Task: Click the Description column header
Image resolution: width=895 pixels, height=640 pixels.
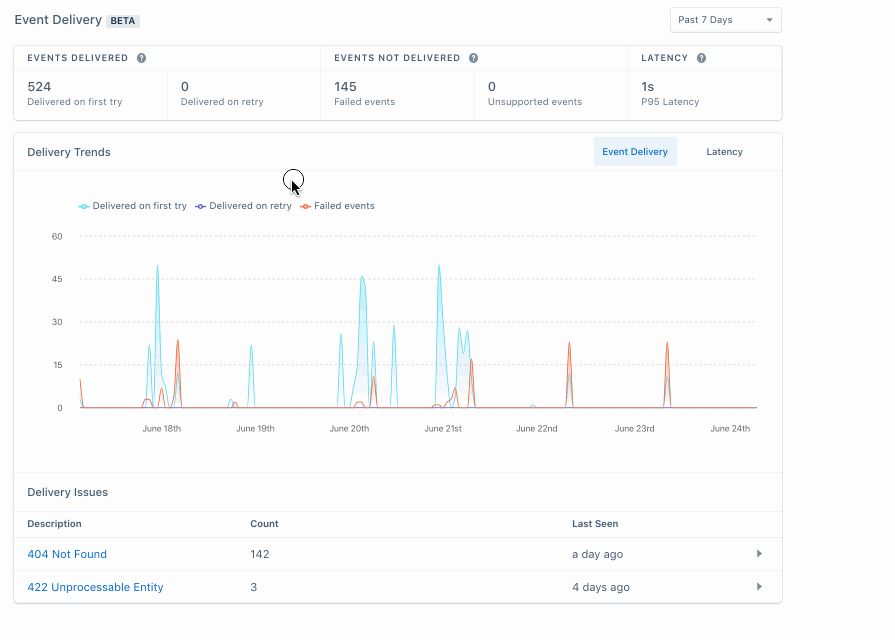Action: tap(54, 523)
